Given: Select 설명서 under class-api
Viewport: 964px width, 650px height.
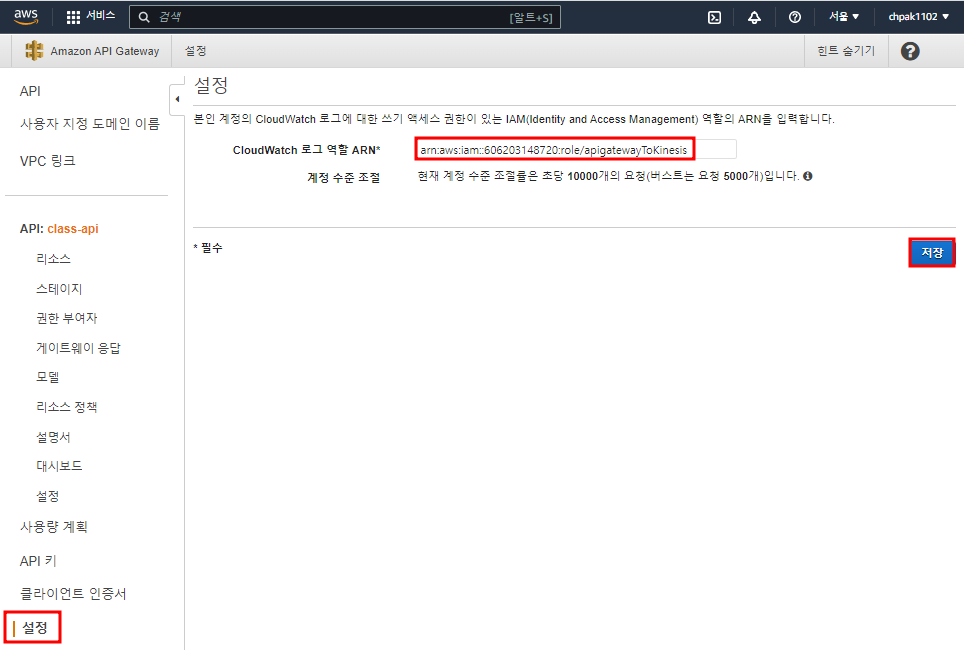Looking at the screenshot, I should pyautogui.click(x=53, y=437).
